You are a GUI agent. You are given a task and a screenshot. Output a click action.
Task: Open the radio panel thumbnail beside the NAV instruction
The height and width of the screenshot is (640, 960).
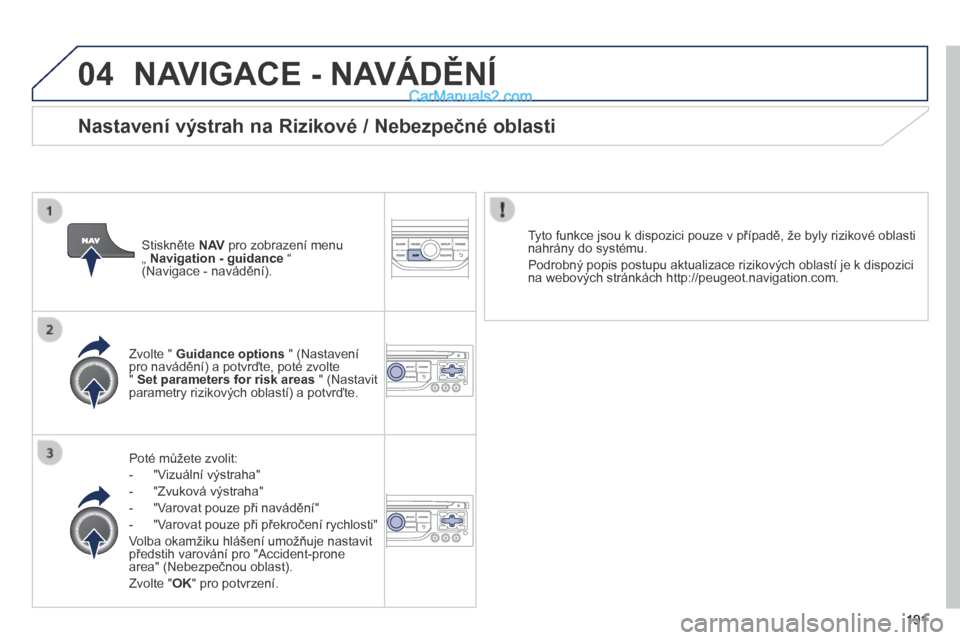click(430, 249)
